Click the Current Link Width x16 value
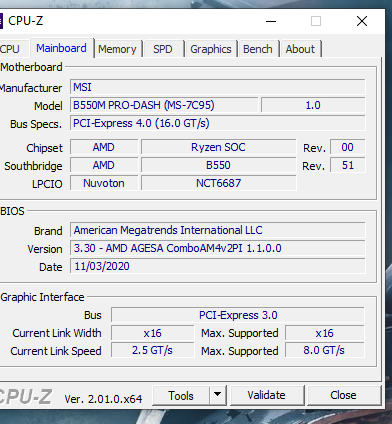Image resolution: width=392 pixels, height=424 pixels. [x=153, y=333]
